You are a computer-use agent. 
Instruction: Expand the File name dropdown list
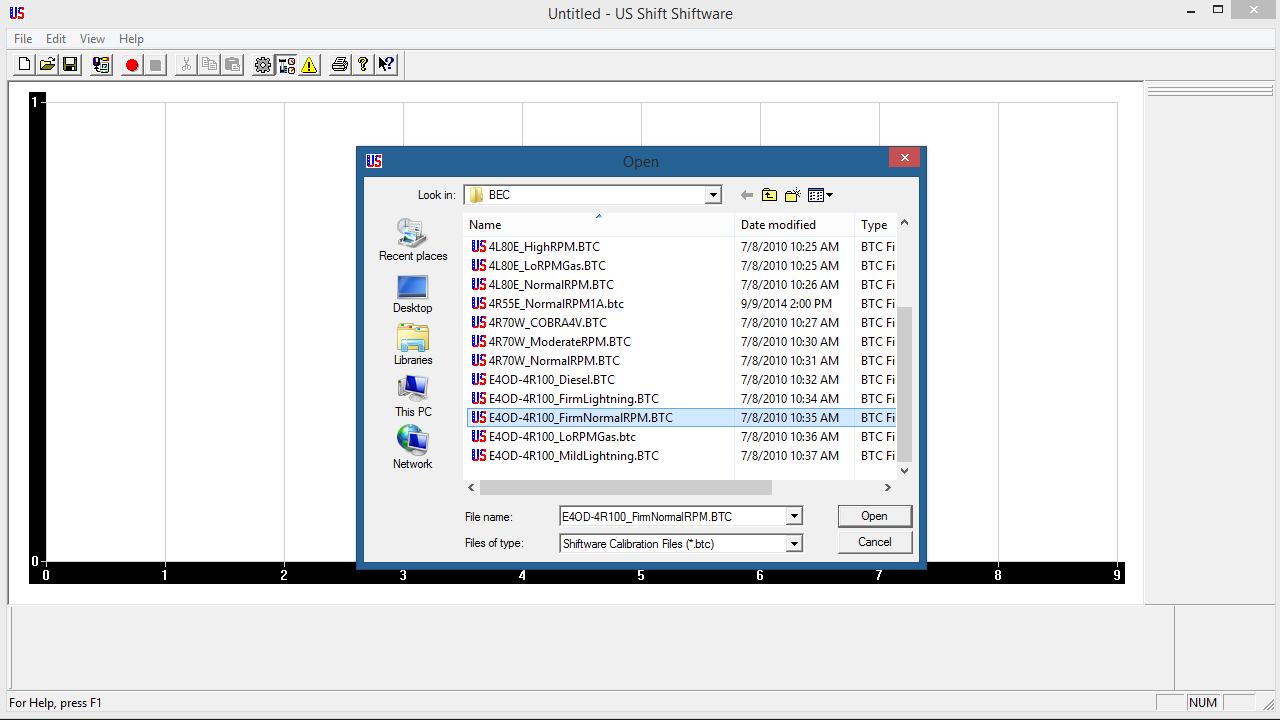click(794, 517)
